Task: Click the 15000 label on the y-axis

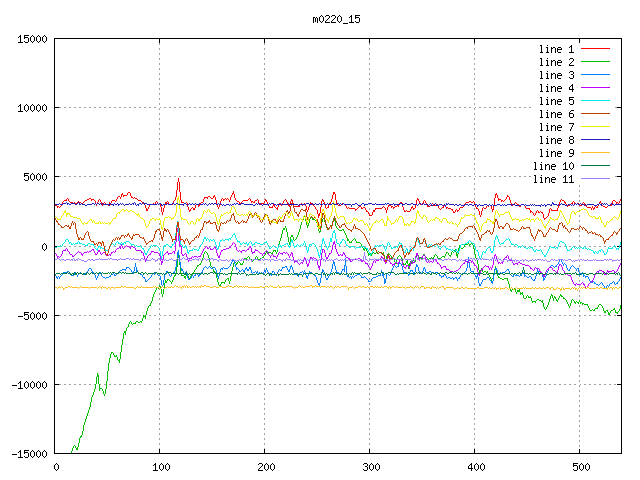Action: pyautogui.click(x=31, y=39)
